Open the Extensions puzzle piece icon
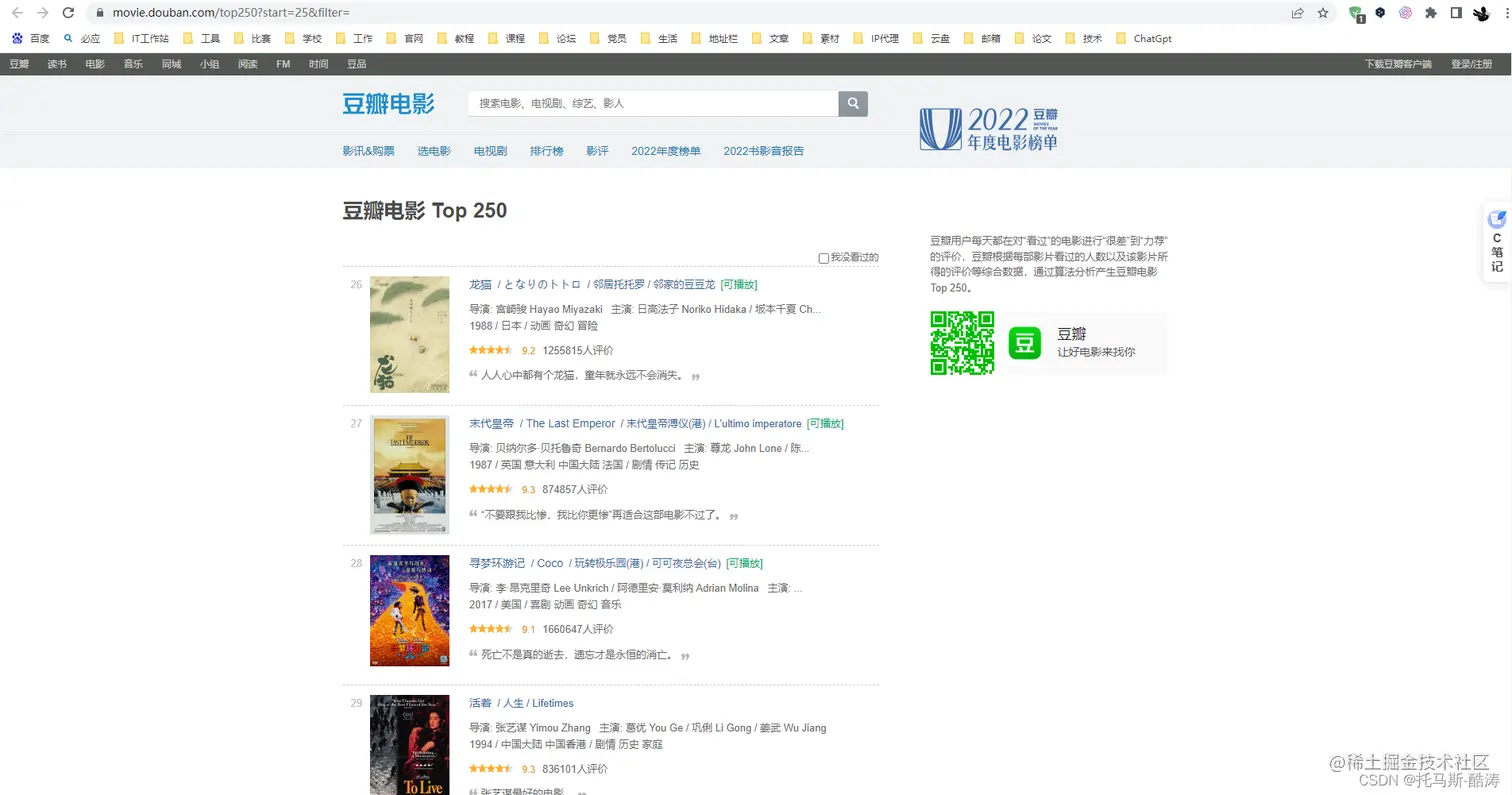 click(x=1430, y=13)
